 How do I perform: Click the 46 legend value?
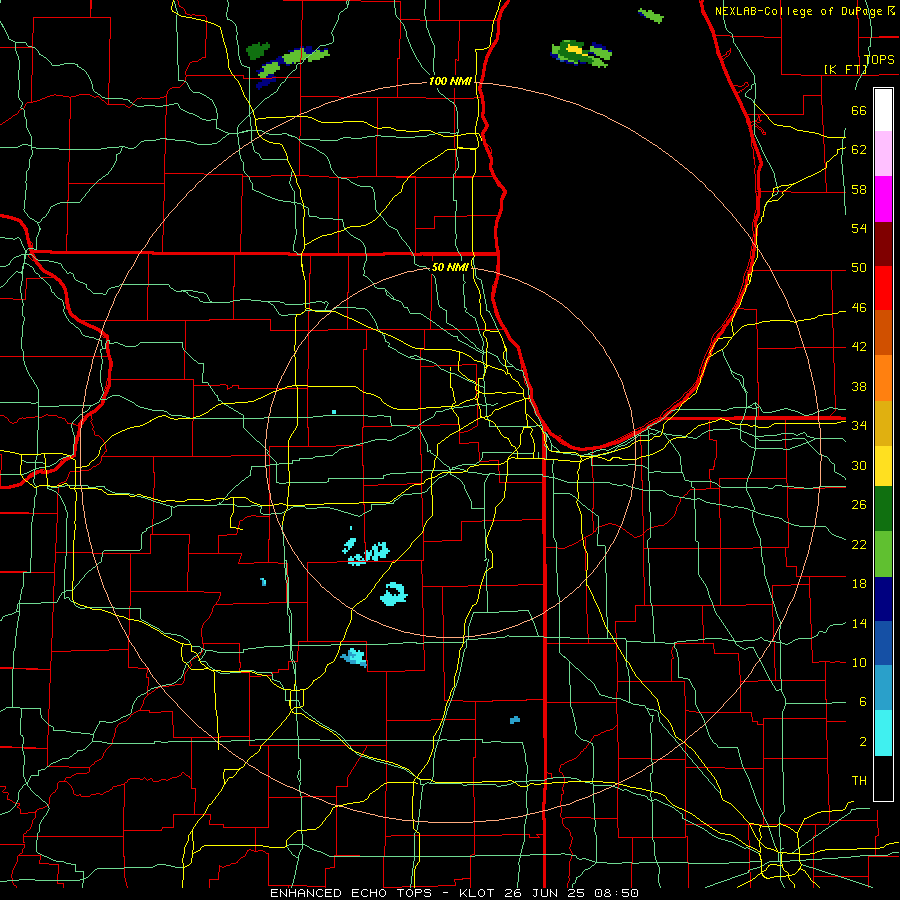pyautogui.click(x=859, y=308)
